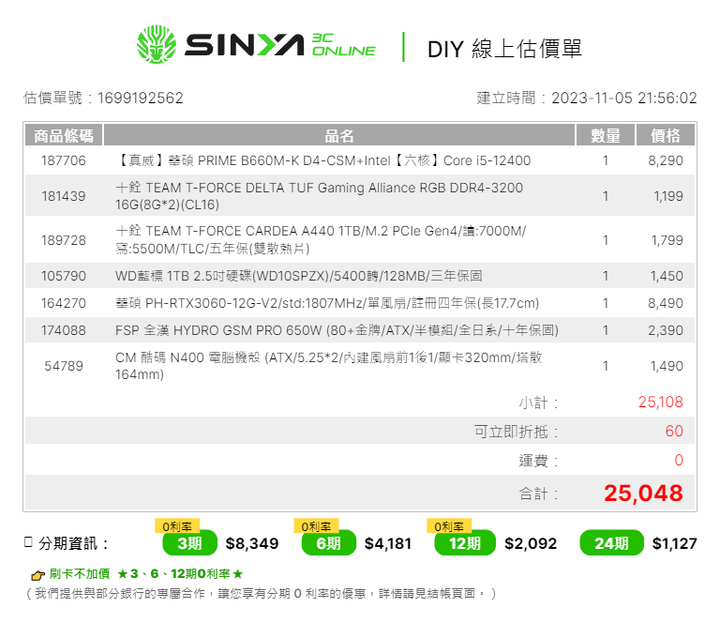Screen dimensions: 720x623
Task: Click barcode 174088
Action: coord(63,330)
